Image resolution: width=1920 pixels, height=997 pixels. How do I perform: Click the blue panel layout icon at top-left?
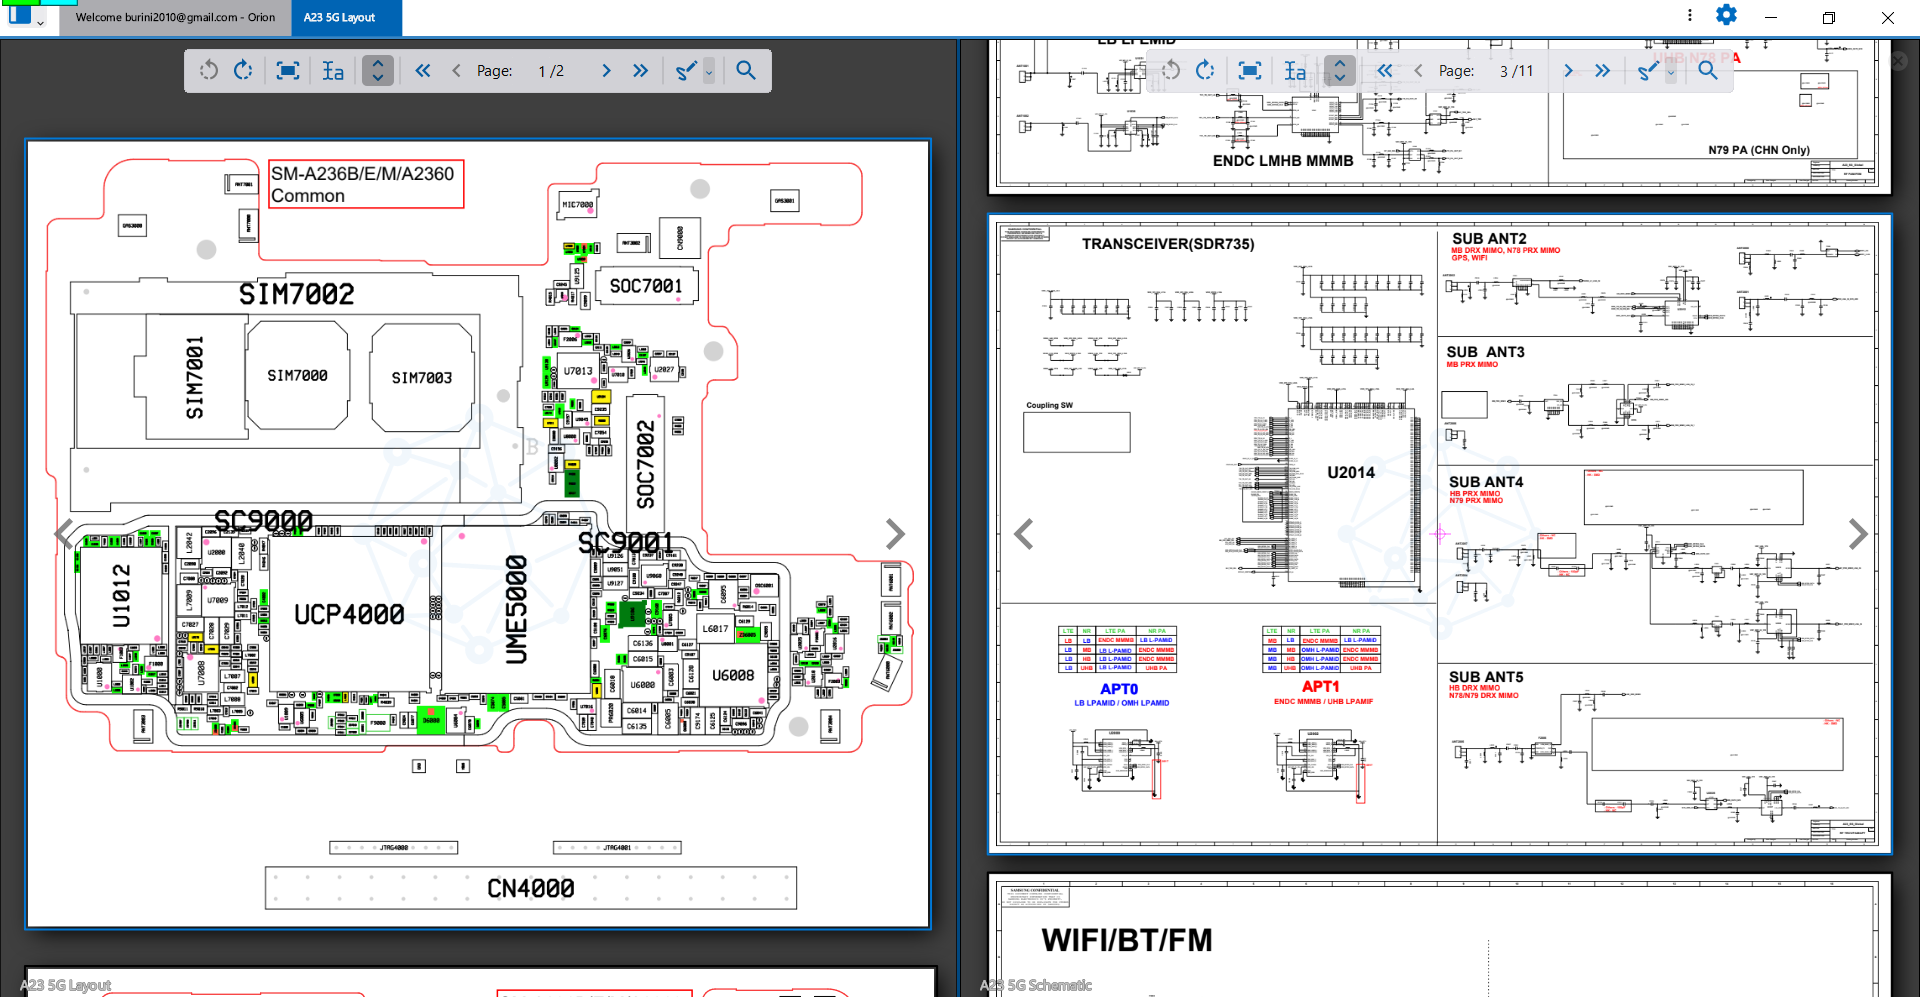(19, 15)
